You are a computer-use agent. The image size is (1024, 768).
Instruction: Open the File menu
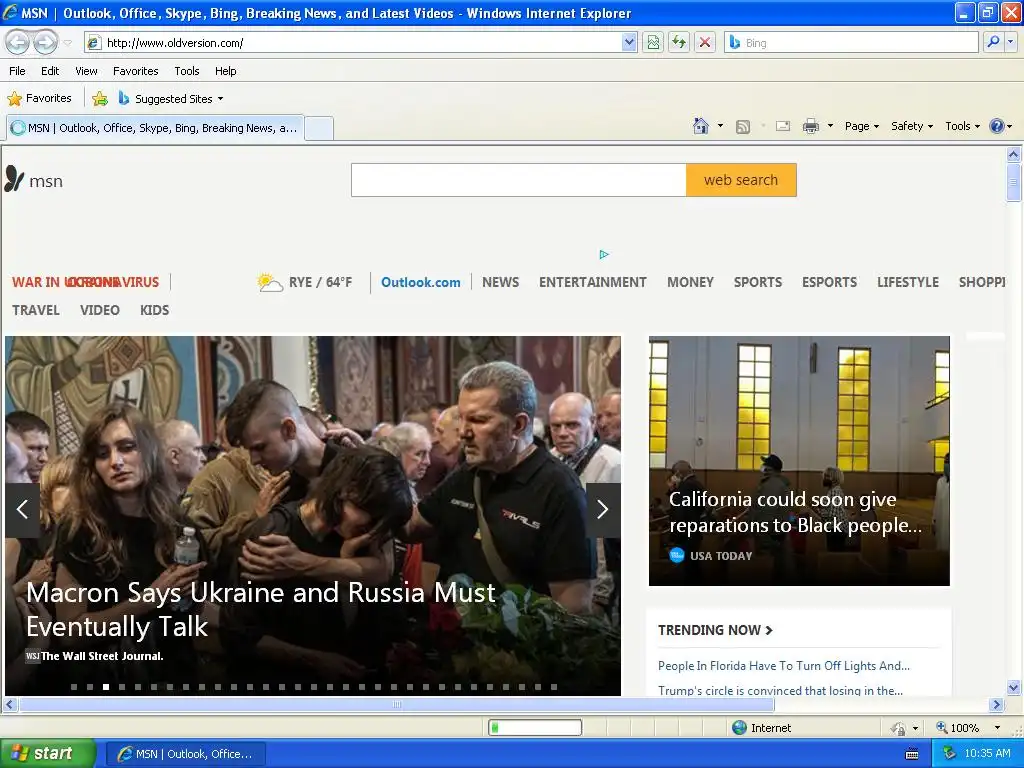[17, 71]
